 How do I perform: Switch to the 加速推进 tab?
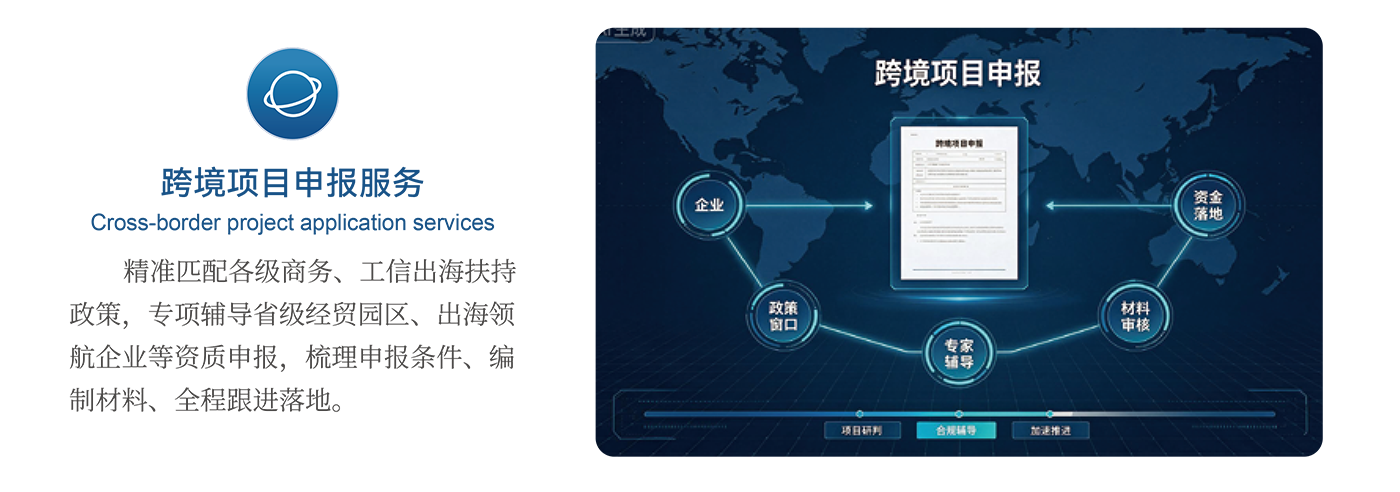coord(1049,431)
